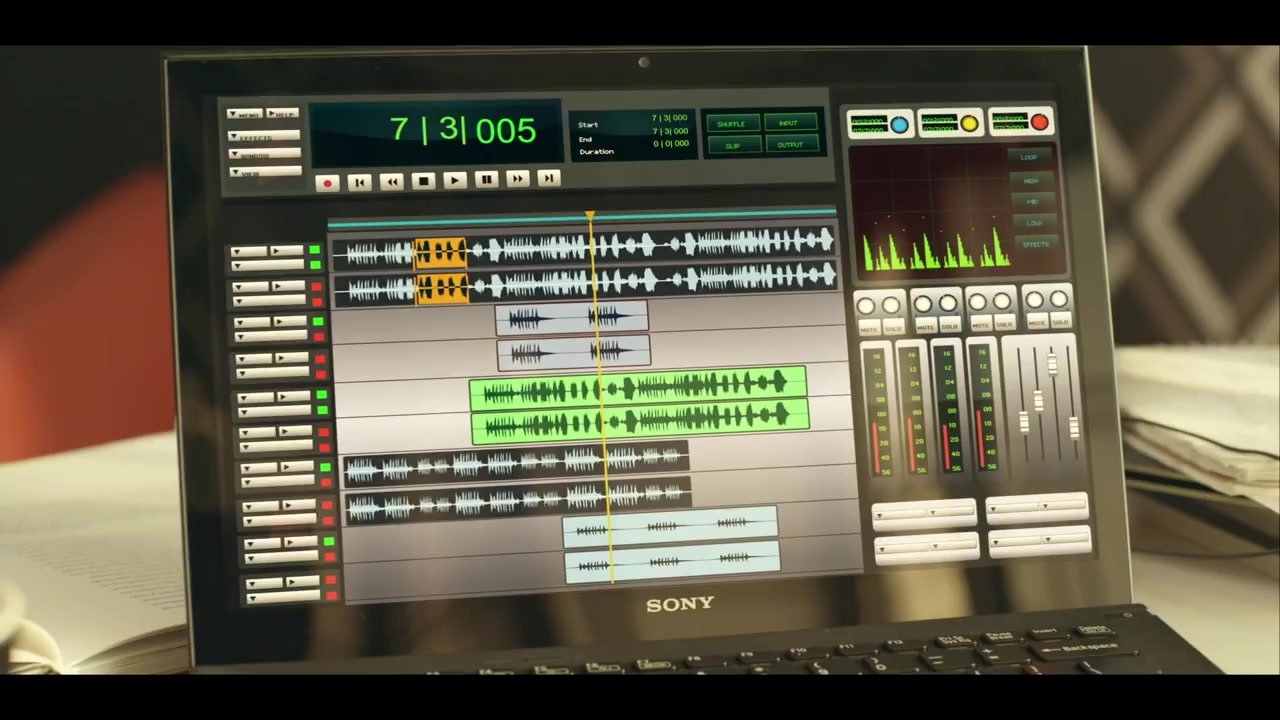
Task: Select the Shuffle edit mode button
Action: point(732,124)
